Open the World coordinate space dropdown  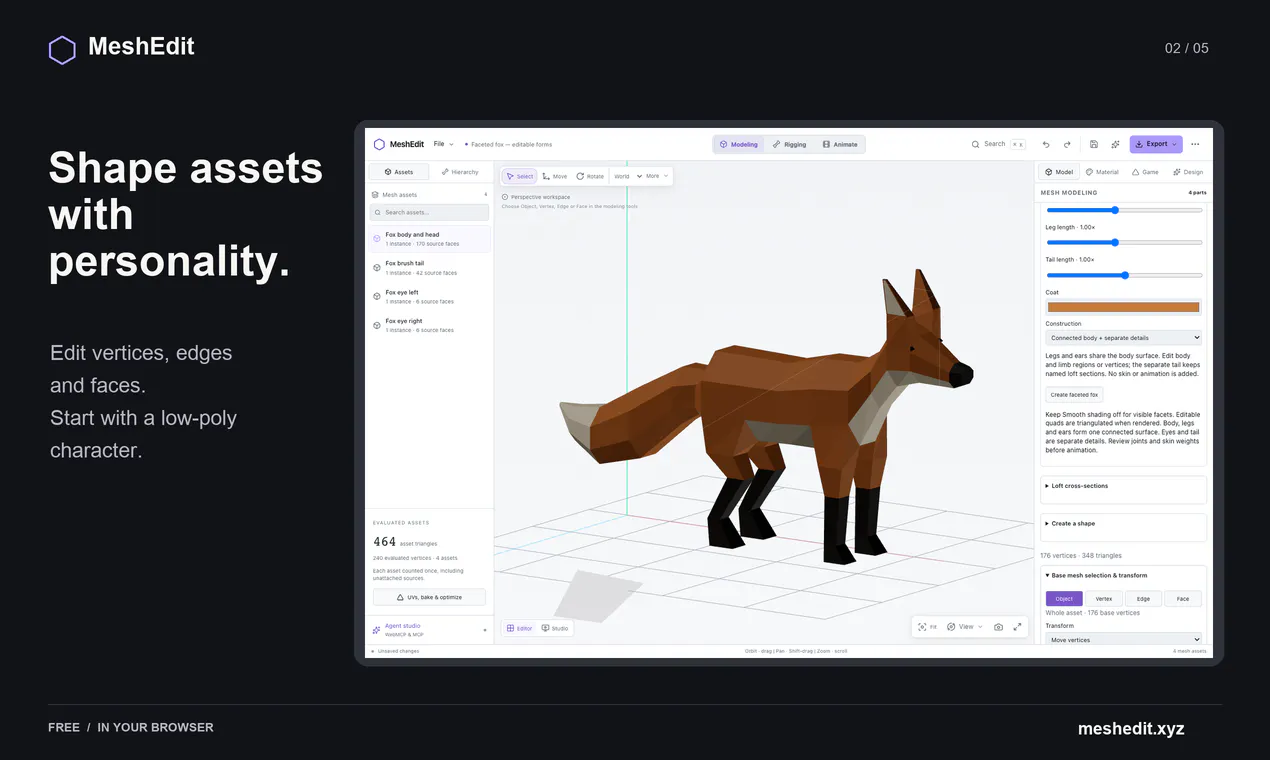coord(627,176)
